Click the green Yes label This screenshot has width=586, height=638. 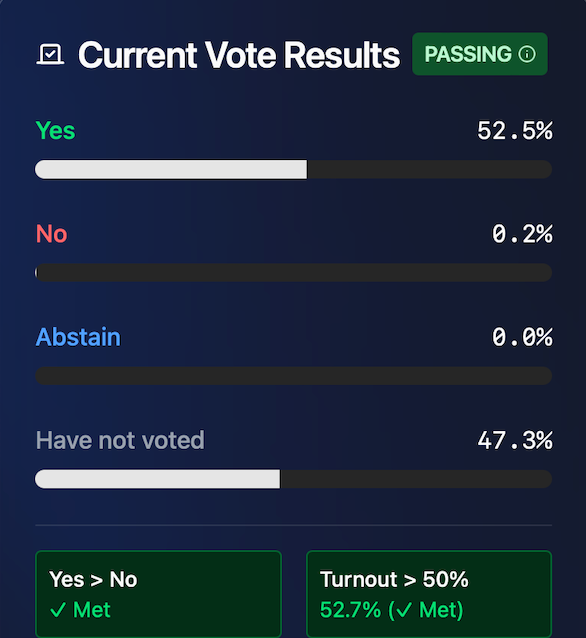(x=55, y=131)
